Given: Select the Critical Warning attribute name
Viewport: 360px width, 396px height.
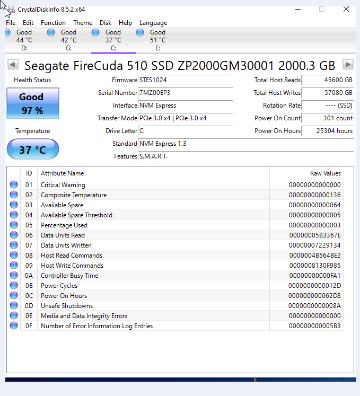Looking at the screenshot, I should (63, 185).
